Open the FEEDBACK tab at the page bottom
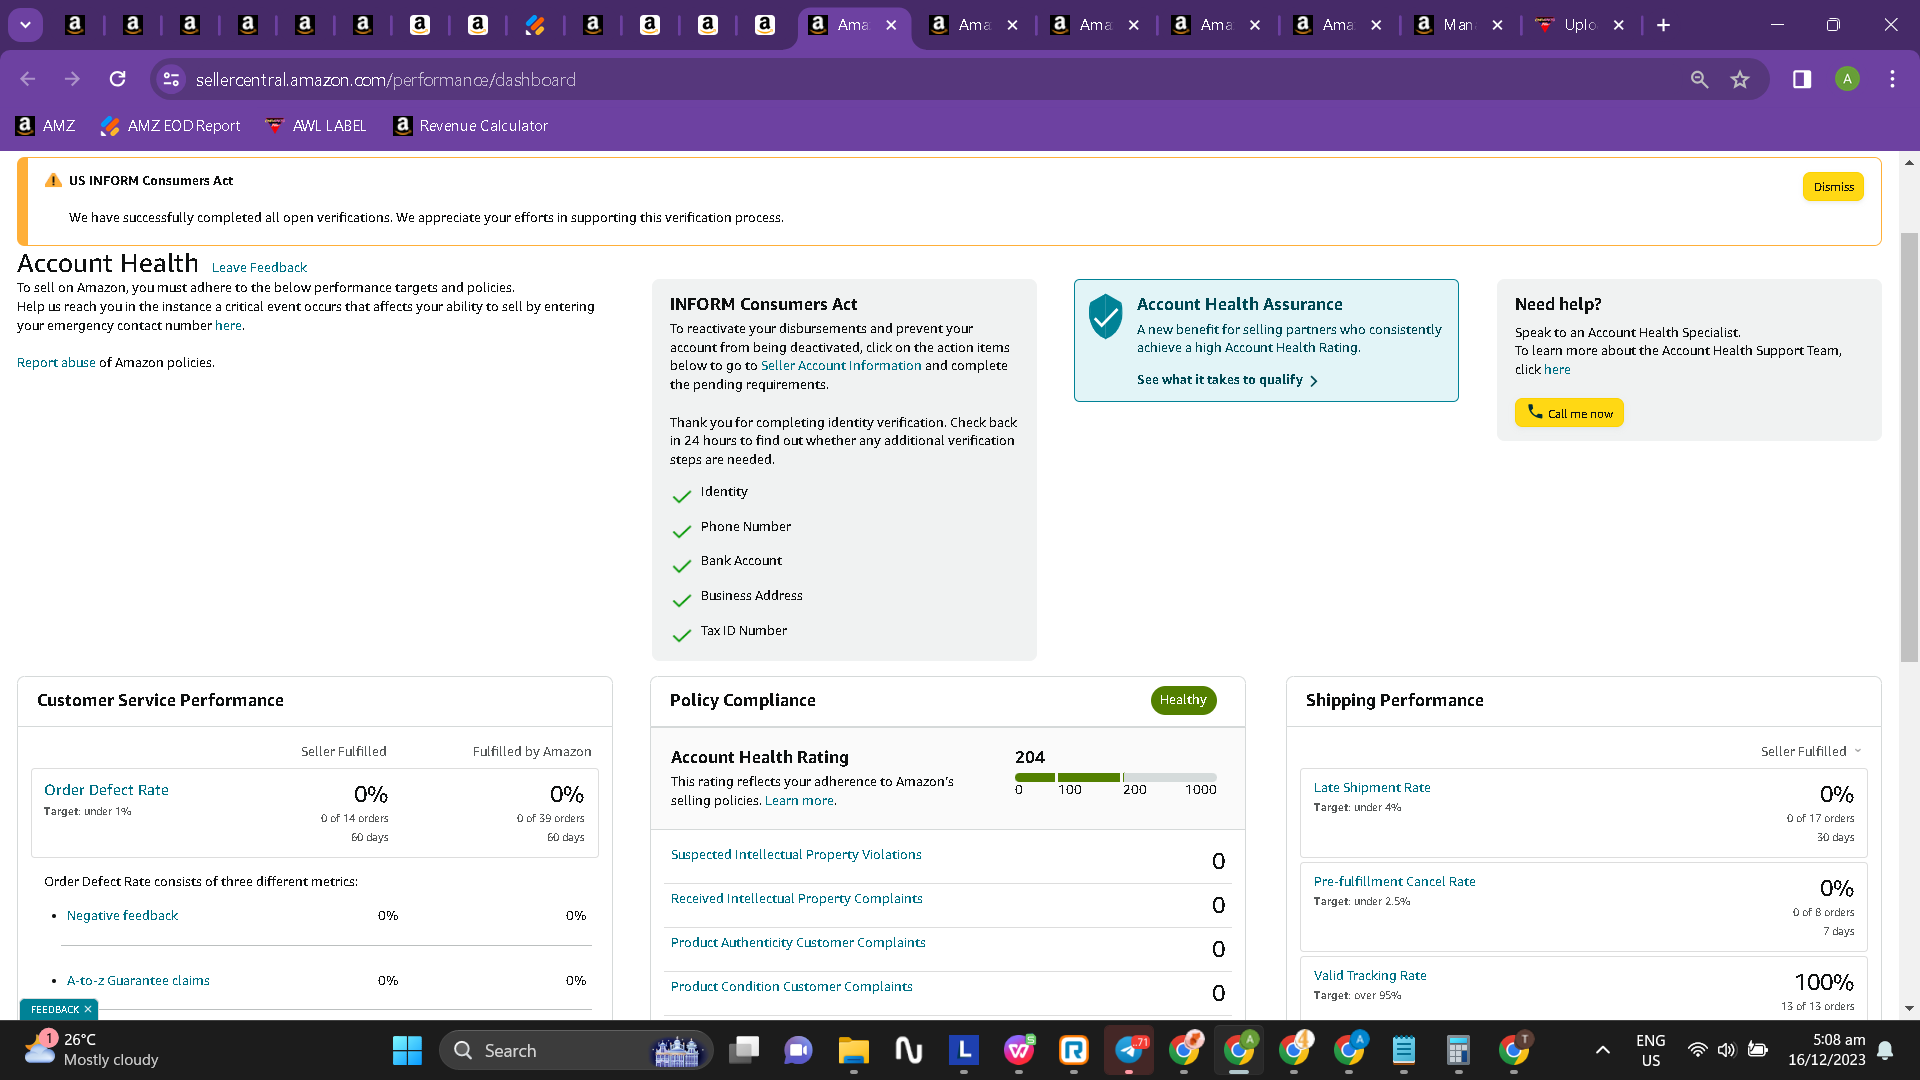The width and height of the screenshot is (1920, 1080). (55, 1010)
